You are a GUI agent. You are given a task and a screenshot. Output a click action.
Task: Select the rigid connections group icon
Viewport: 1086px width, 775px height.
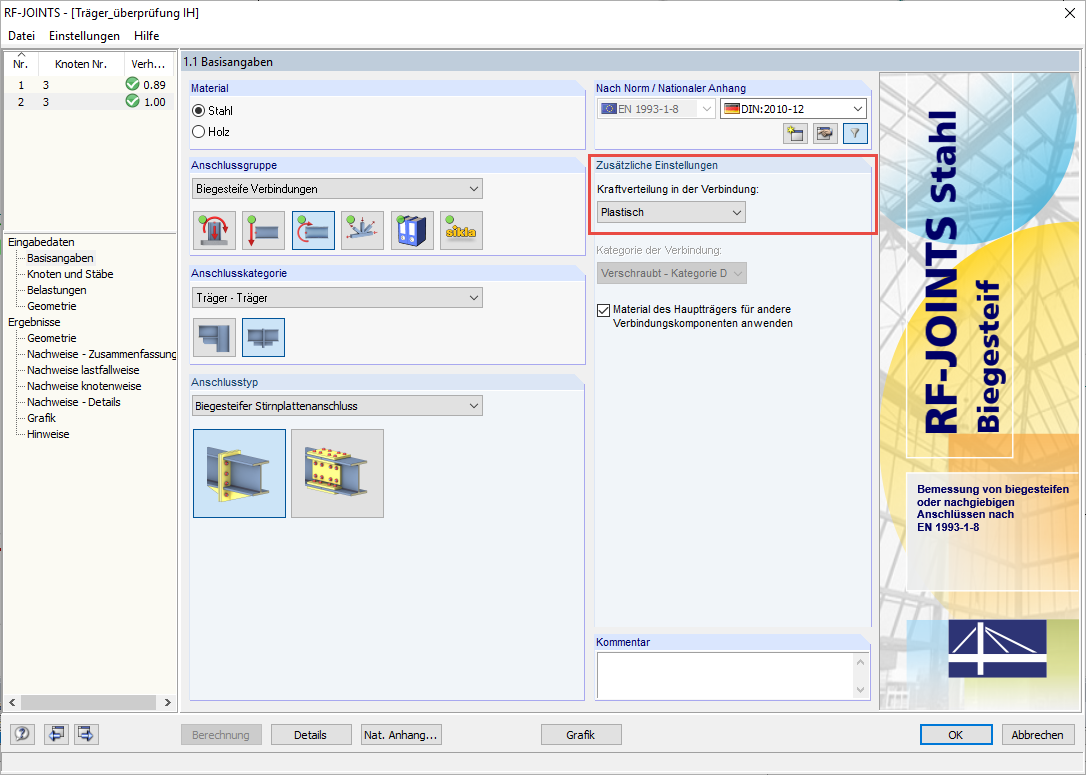(313, 231)
